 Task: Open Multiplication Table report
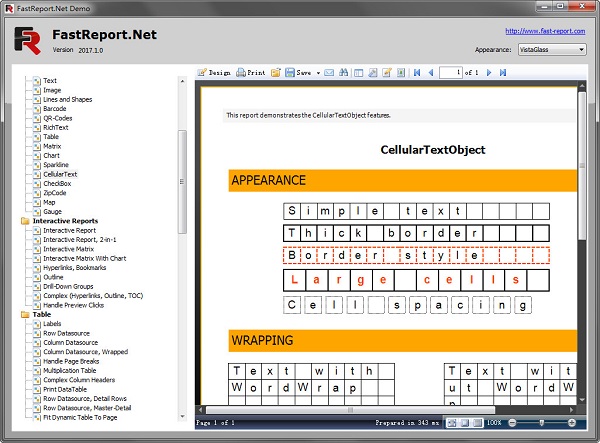pos(70,371)
